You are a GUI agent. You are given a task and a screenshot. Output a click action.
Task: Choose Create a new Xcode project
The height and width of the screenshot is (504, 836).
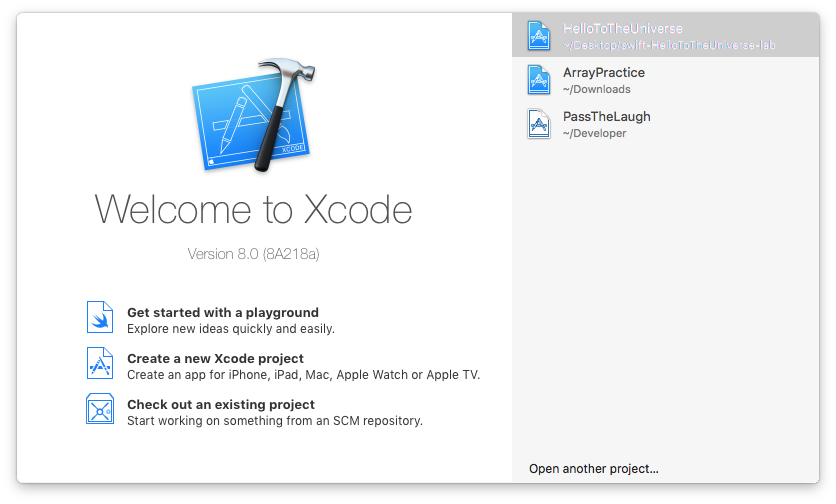pyautogui.click(x=215, y=358)
